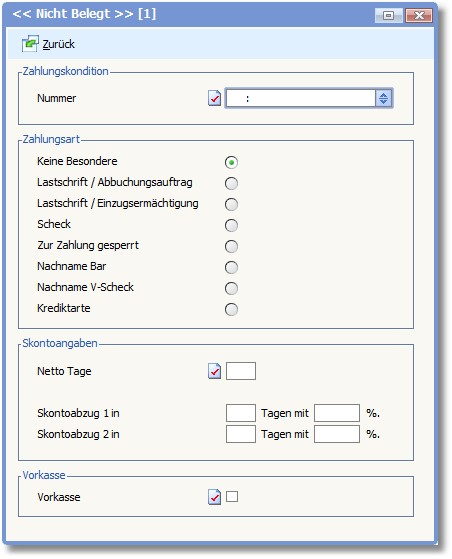Image resolution: width=452 pixels, height=559 pixels.
Task: Click the green Zurück arrow icon
Action: [x=30, y=44]
